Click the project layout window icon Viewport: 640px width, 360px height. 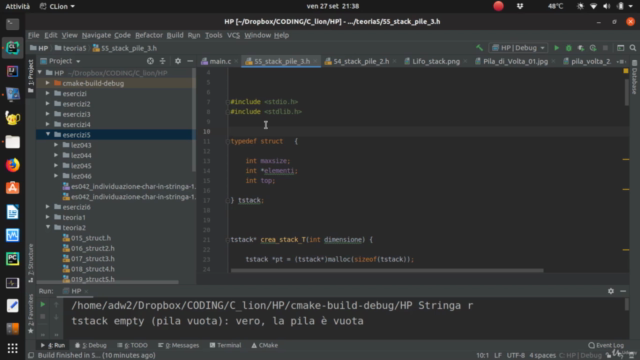(x=620, y=48)
